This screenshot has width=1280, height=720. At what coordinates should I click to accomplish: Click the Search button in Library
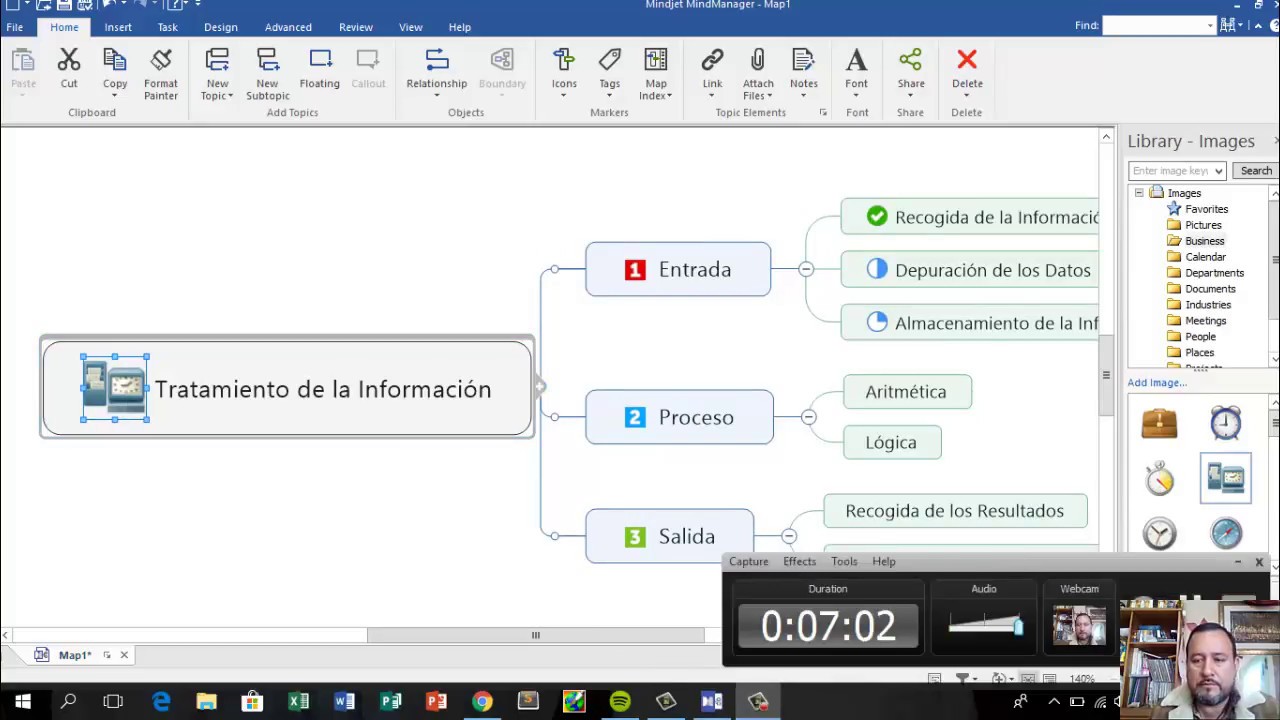[1255, 171]
